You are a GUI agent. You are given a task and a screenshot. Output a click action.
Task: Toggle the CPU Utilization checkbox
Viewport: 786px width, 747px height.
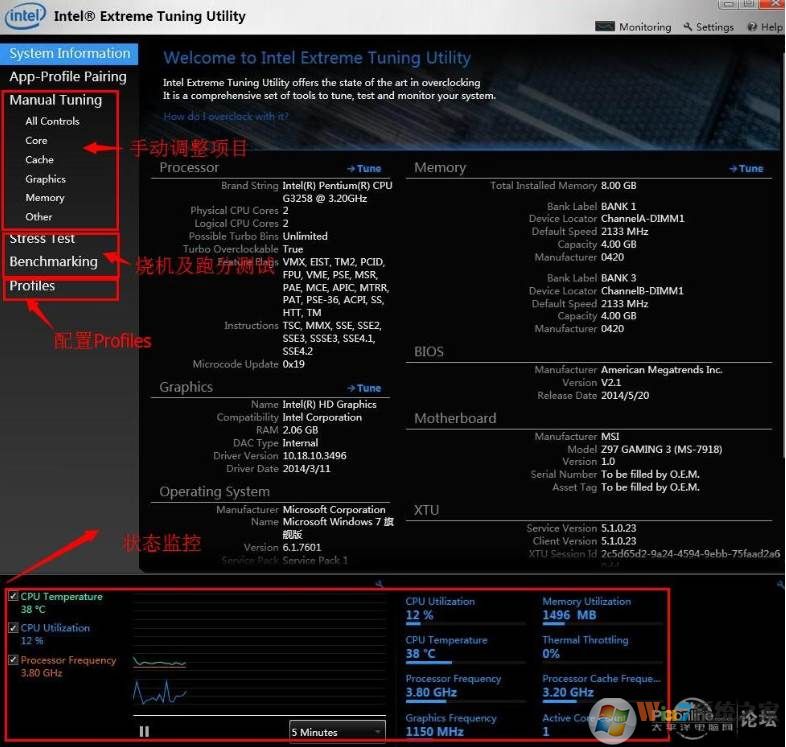13,629
